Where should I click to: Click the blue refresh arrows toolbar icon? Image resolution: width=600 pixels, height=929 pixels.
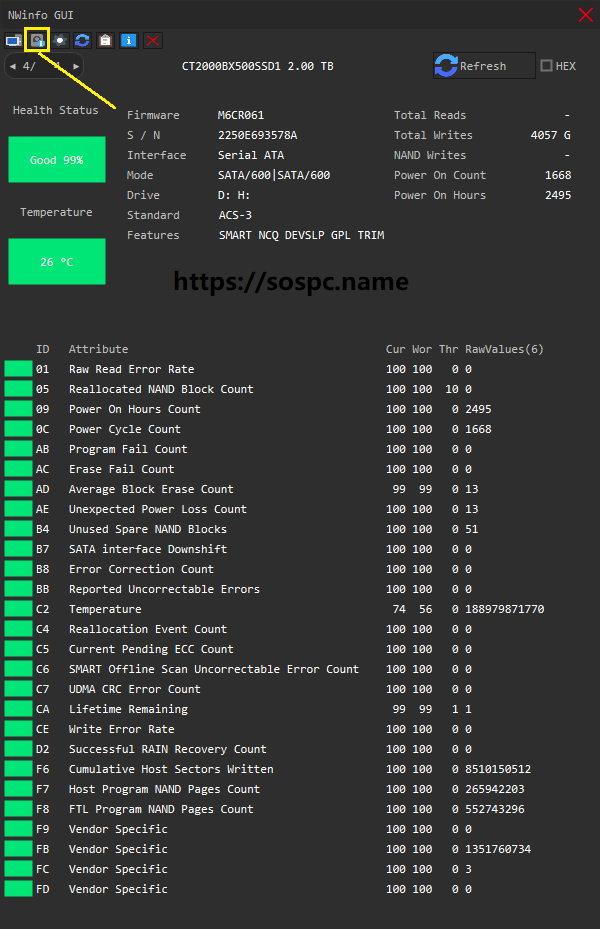point(83,40)
